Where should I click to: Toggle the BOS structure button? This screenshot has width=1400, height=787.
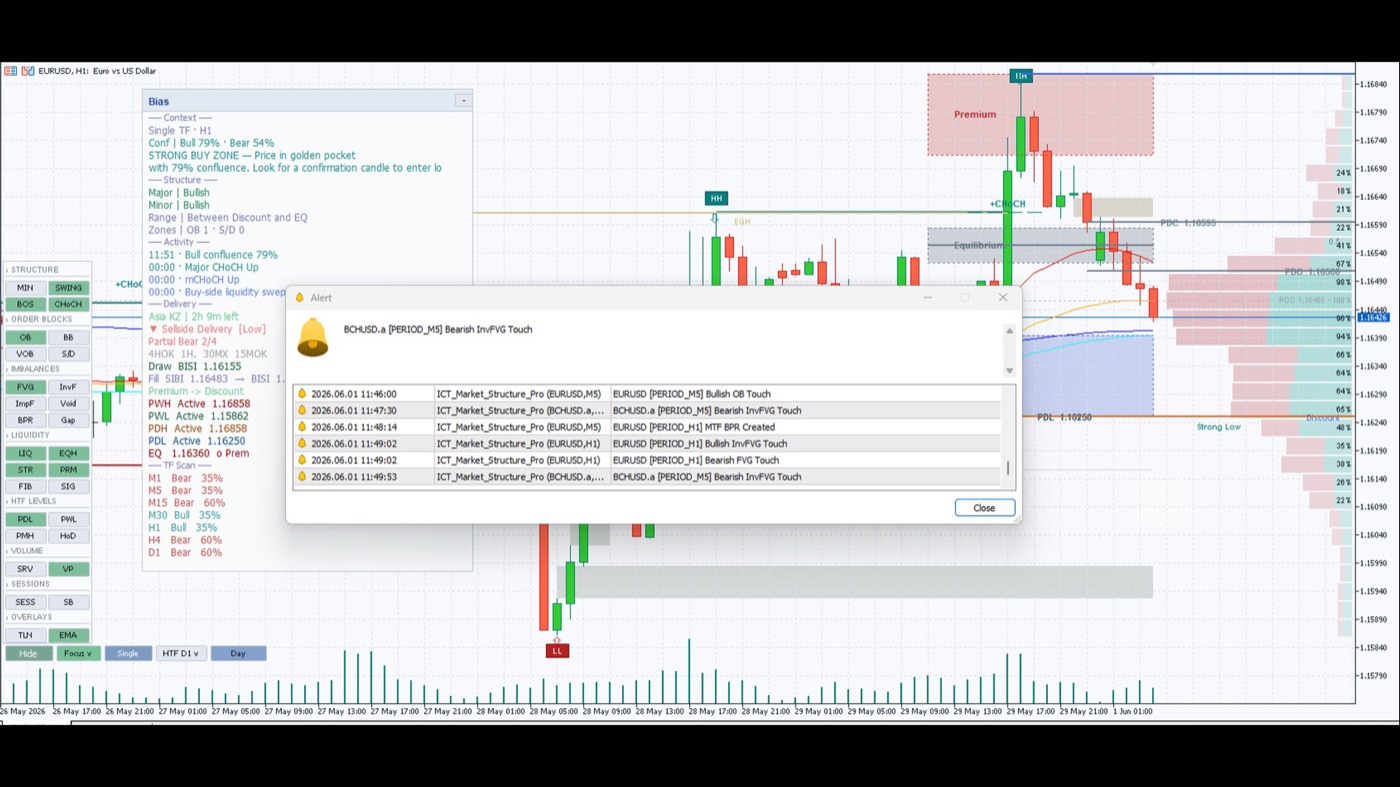click(25, 304)
